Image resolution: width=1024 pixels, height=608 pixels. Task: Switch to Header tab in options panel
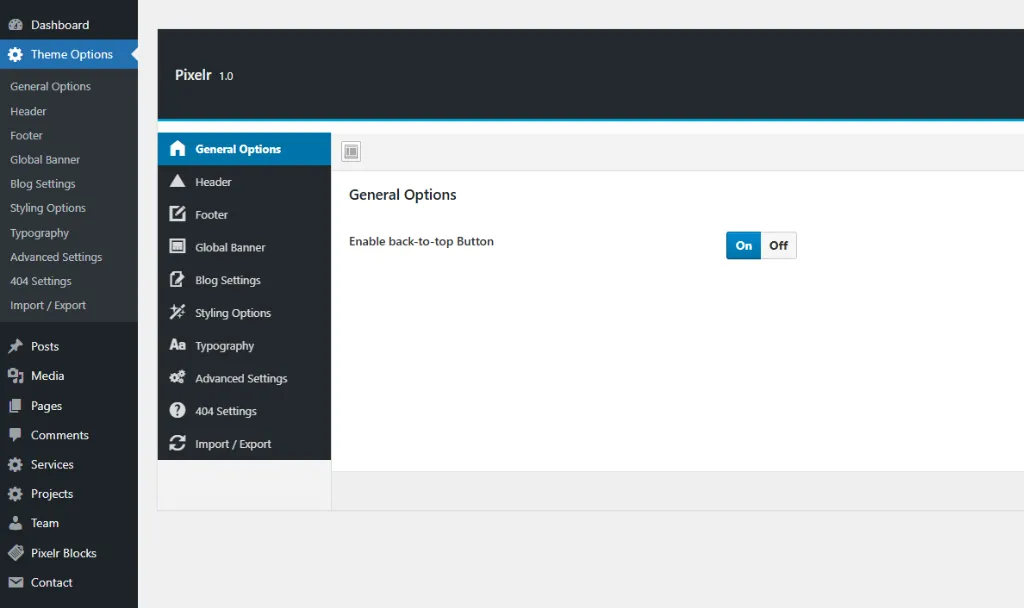pos(213,182)
